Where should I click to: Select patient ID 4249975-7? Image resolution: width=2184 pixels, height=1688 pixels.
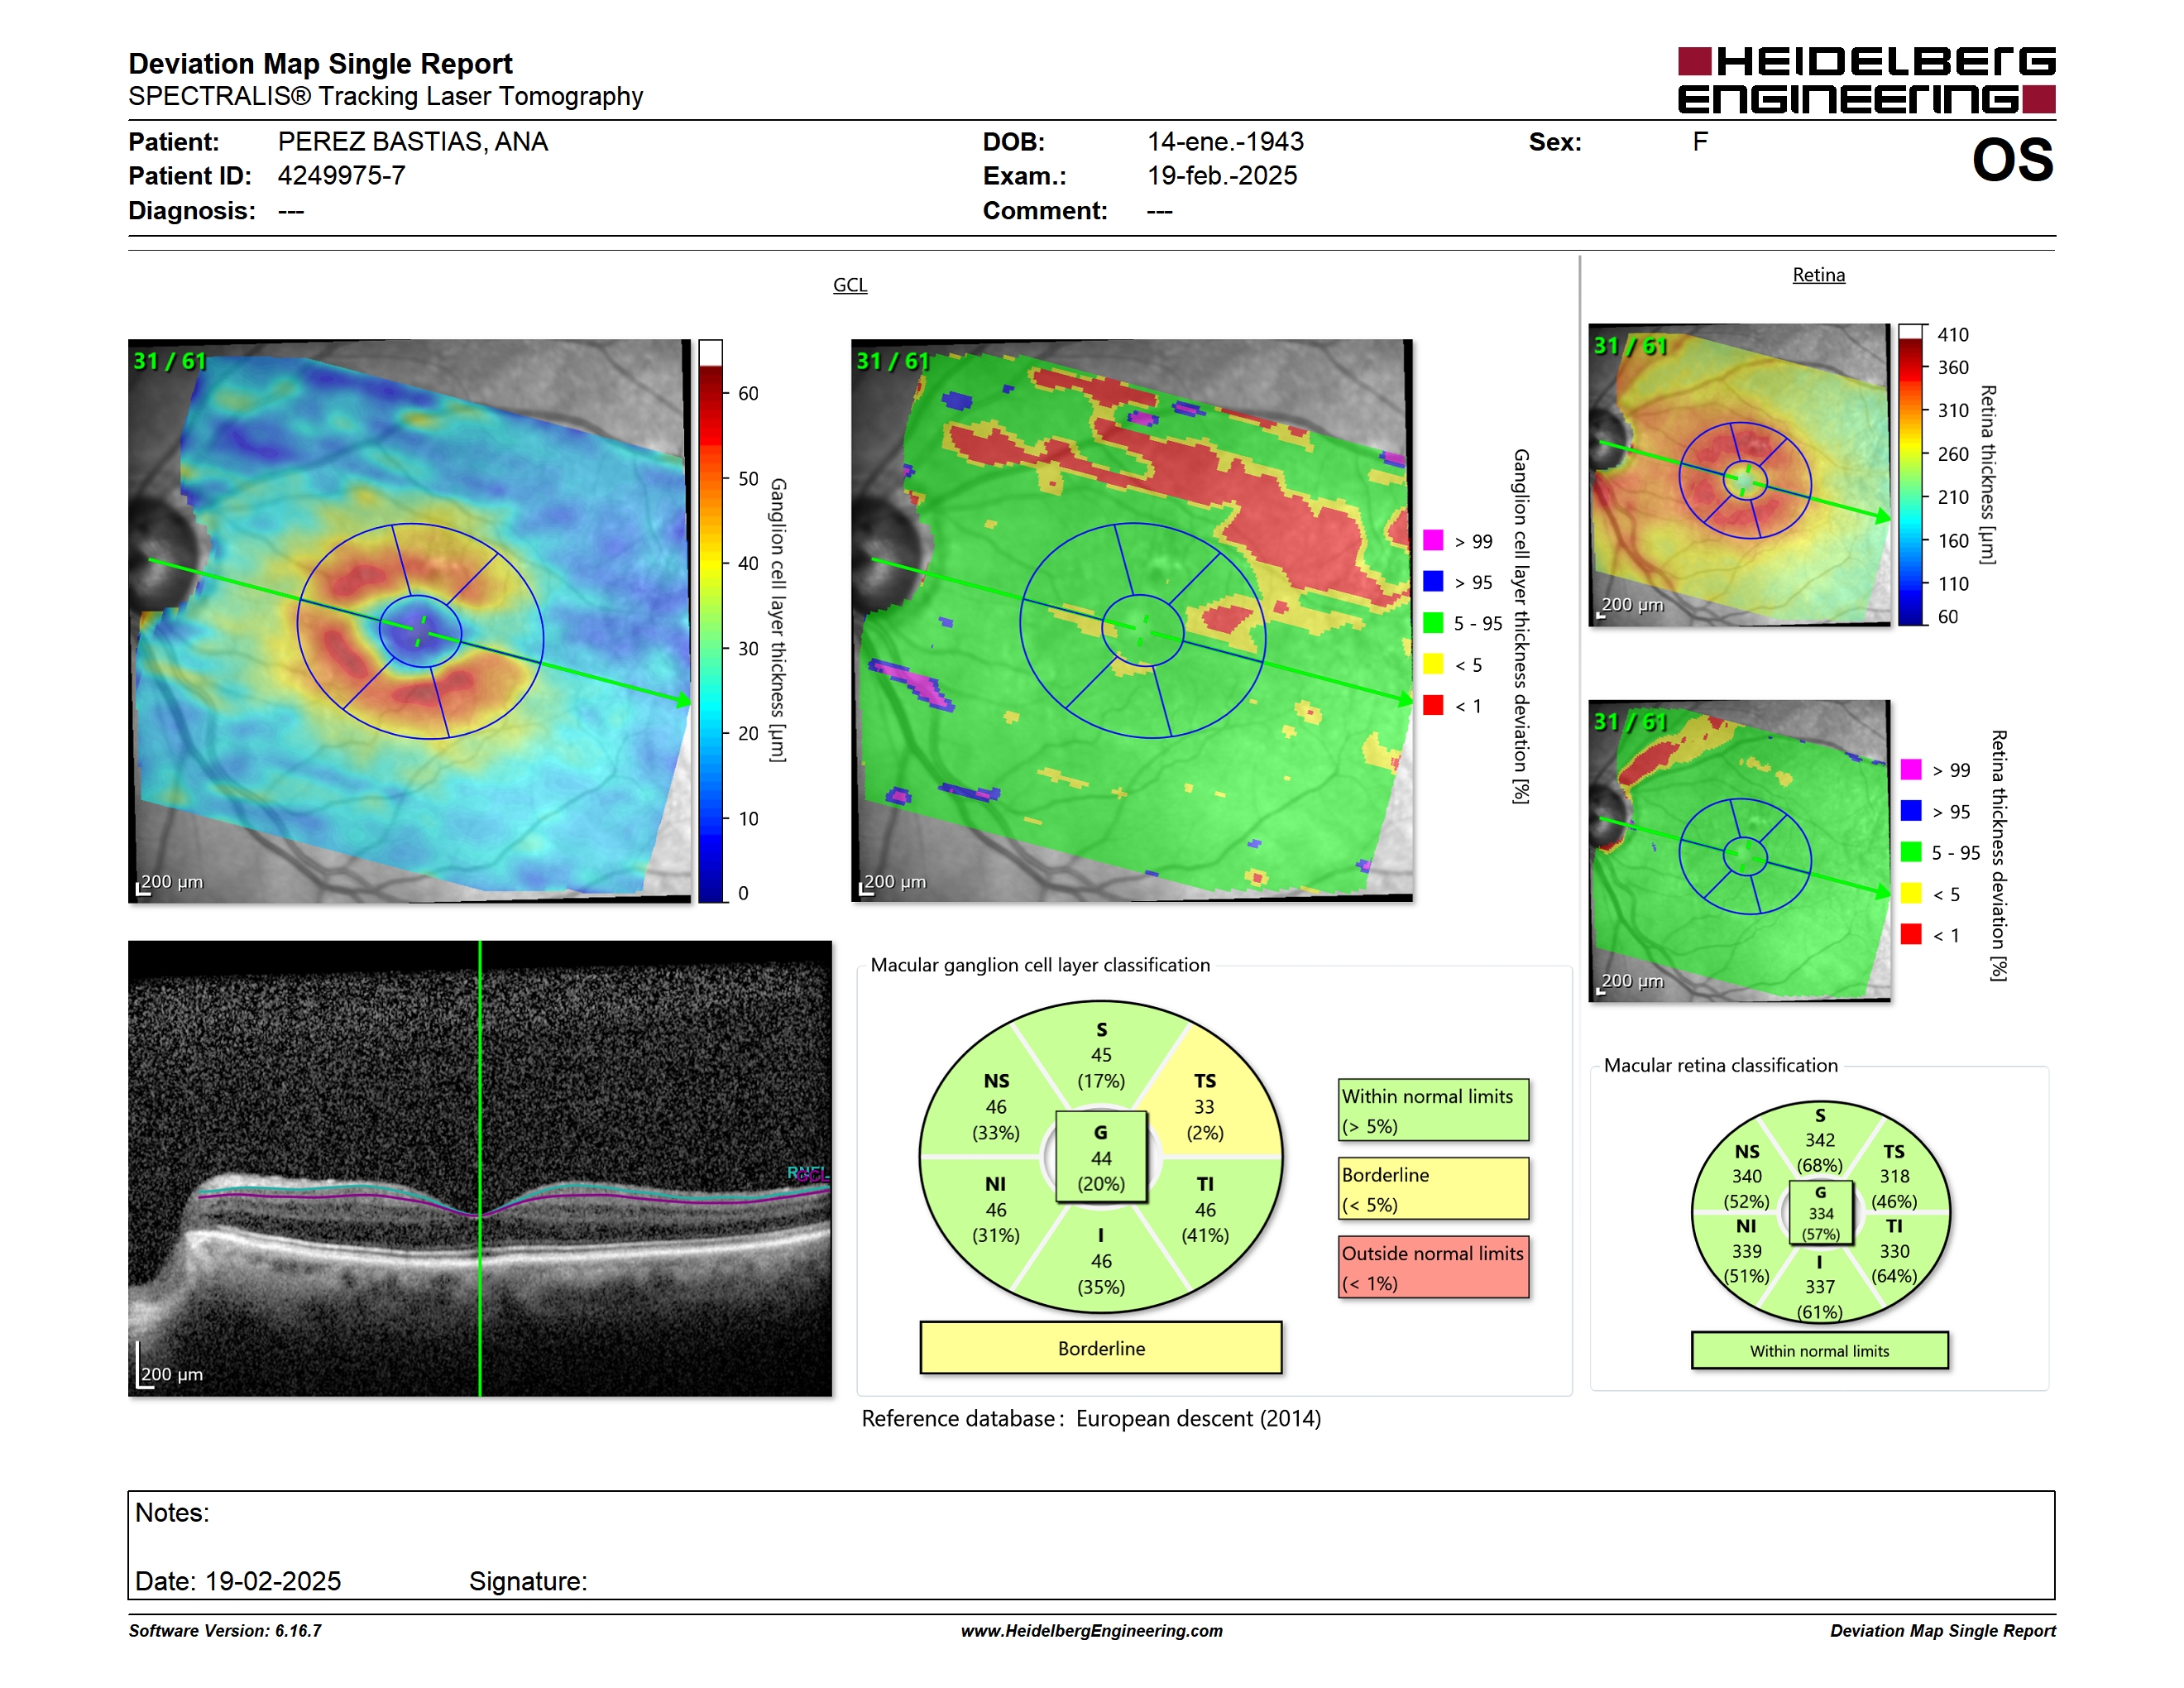(341, 176)
